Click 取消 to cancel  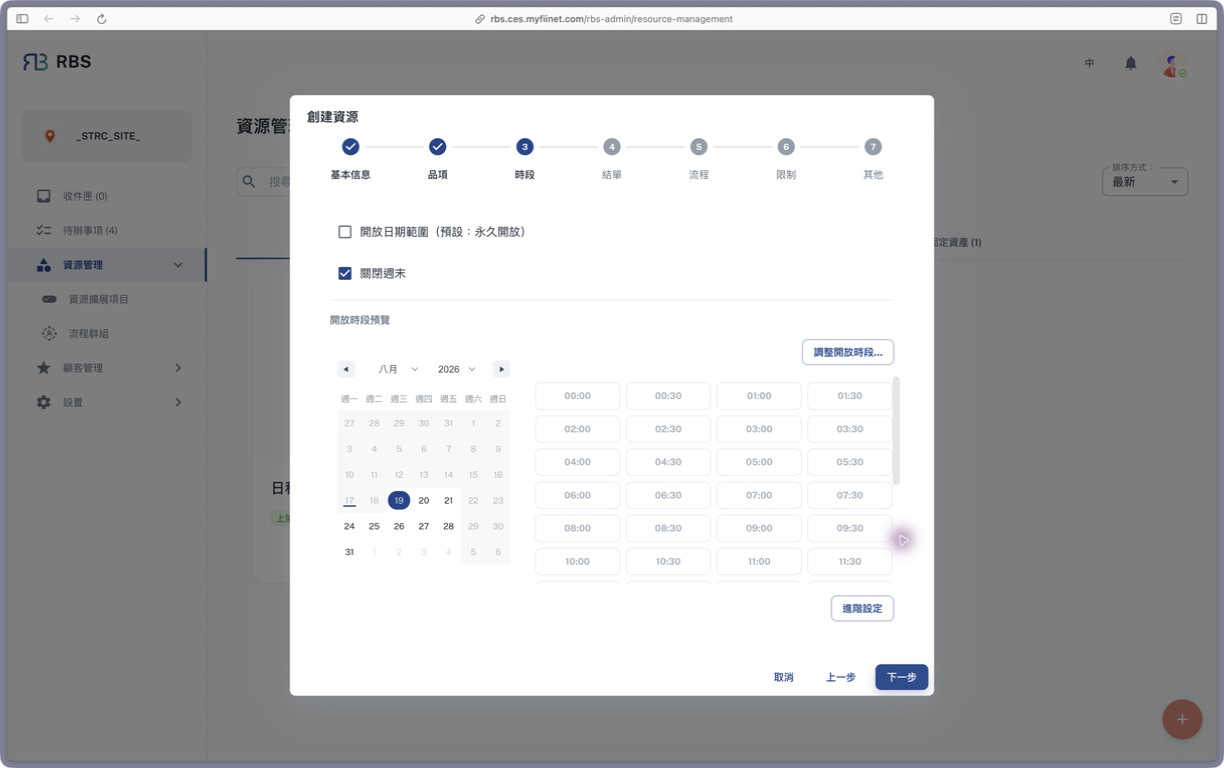pos(783,677)
